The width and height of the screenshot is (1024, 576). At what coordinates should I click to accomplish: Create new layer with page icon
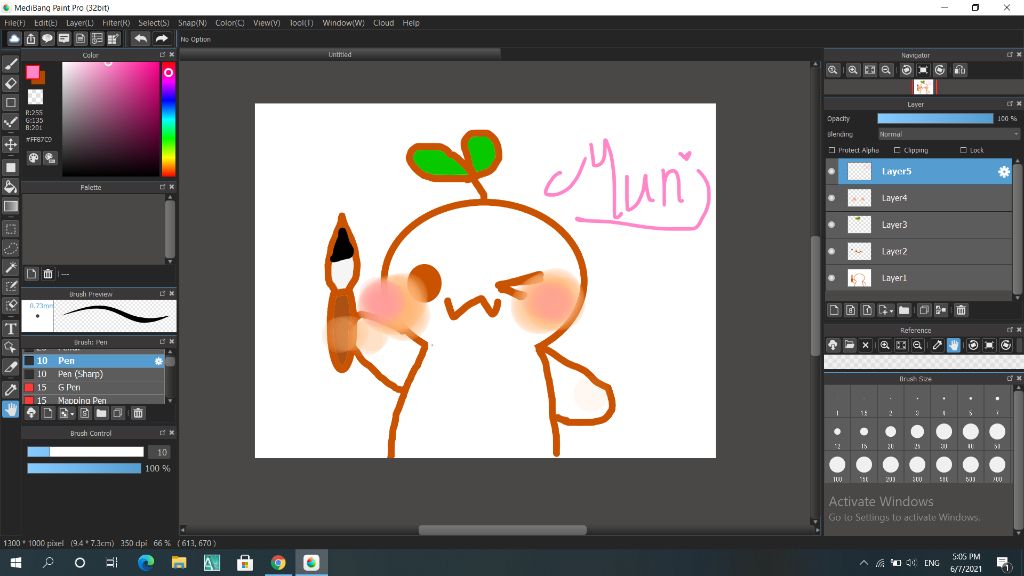pyautogui.click(x=834, y=310)
